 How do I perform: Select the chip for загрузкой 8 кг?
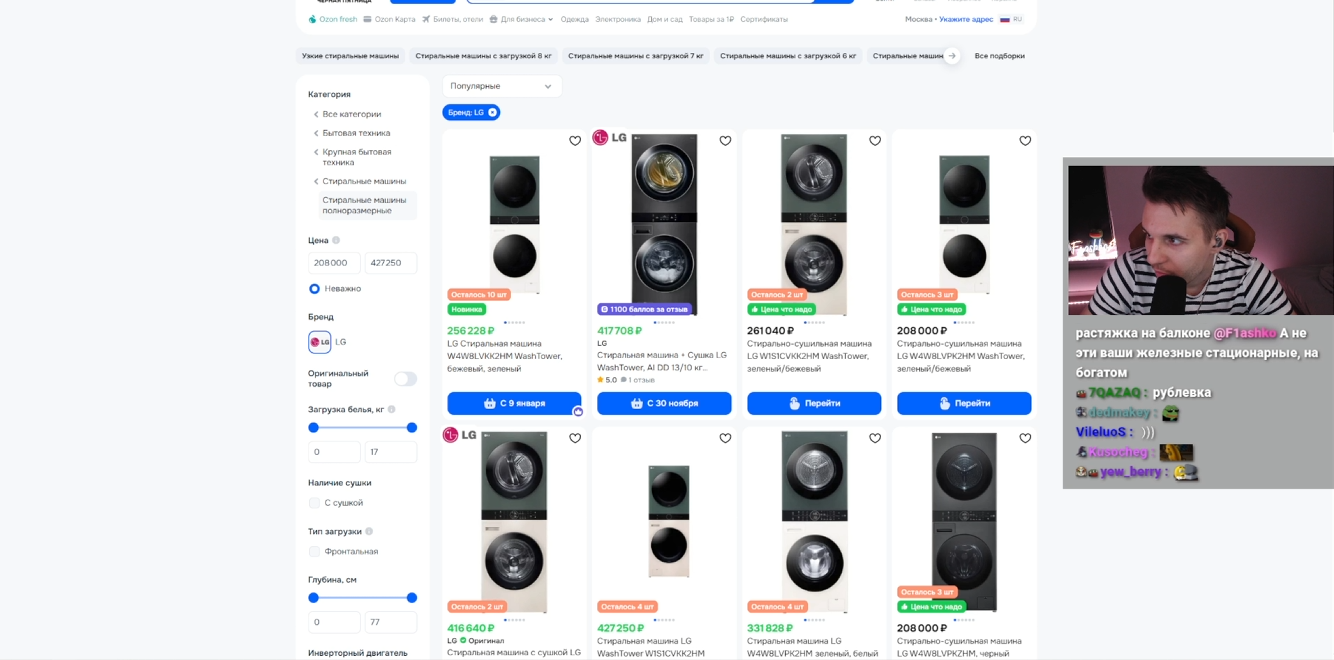pos(483,56)
